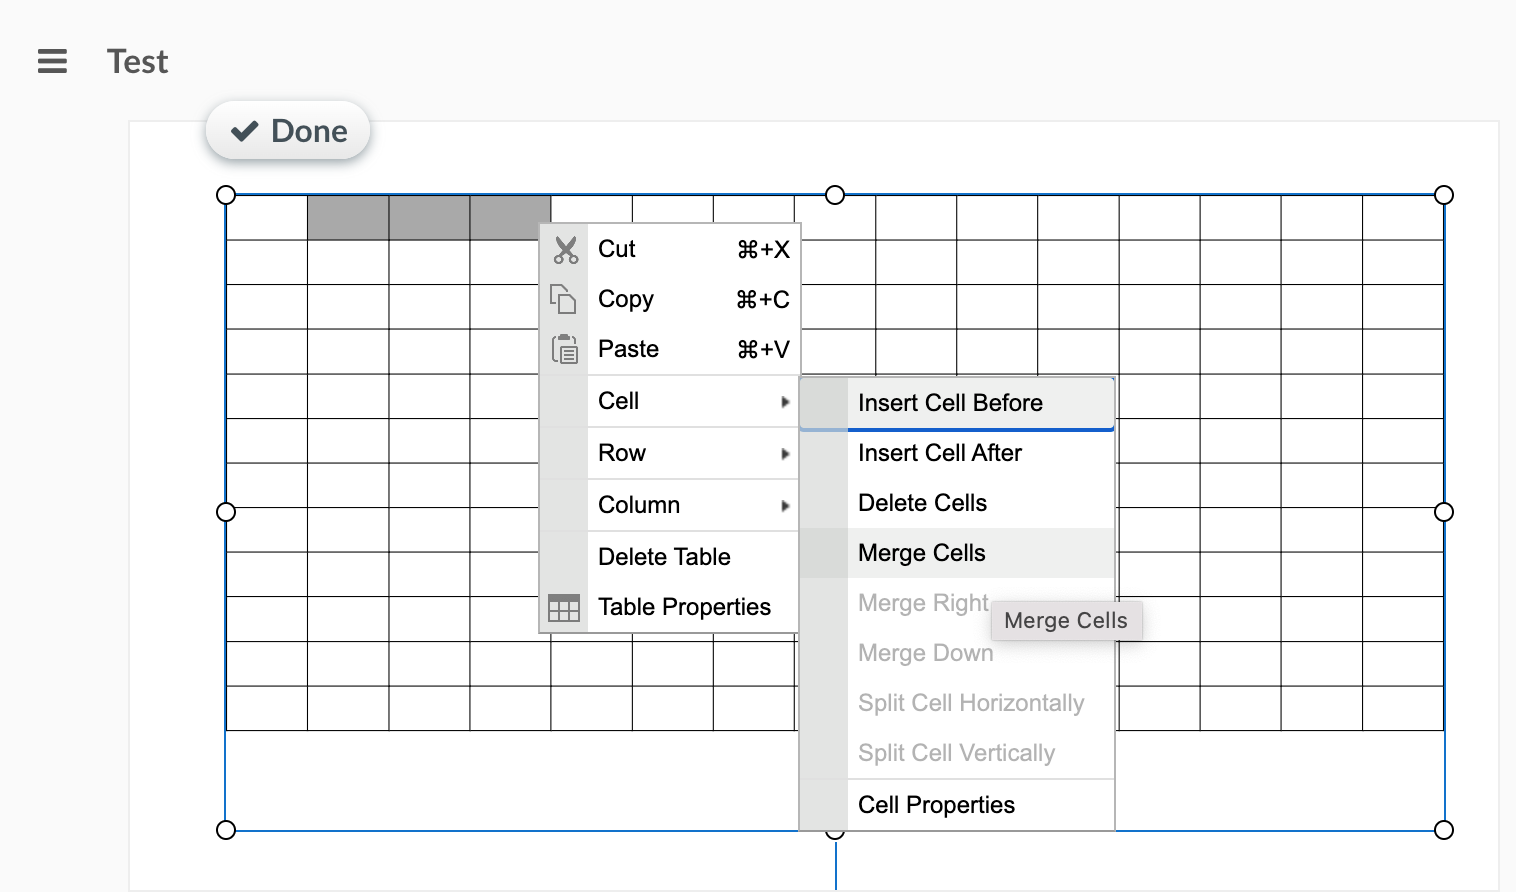This screenshot has width=1516, height=892.
Task: Choose Paste from the context menu
Action: click(x=669, y=349)
